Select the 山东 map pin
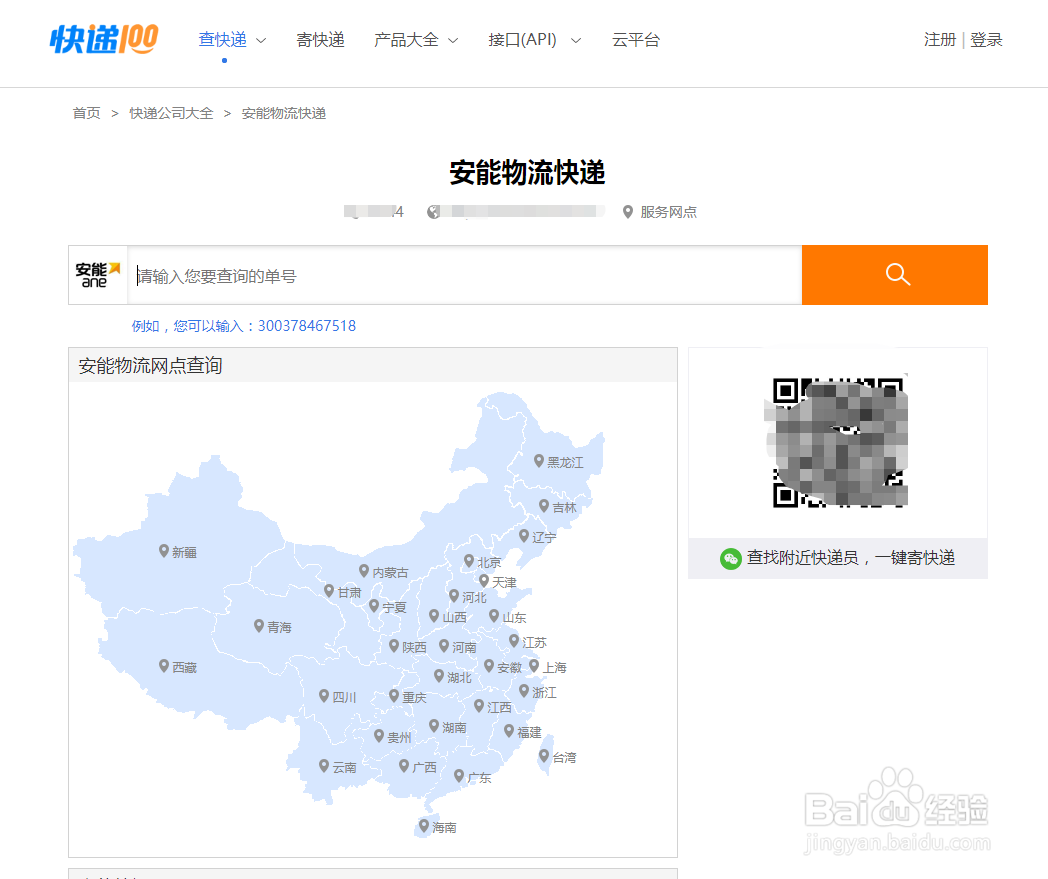Viewport: 1048px width, 879px height. 494,616
